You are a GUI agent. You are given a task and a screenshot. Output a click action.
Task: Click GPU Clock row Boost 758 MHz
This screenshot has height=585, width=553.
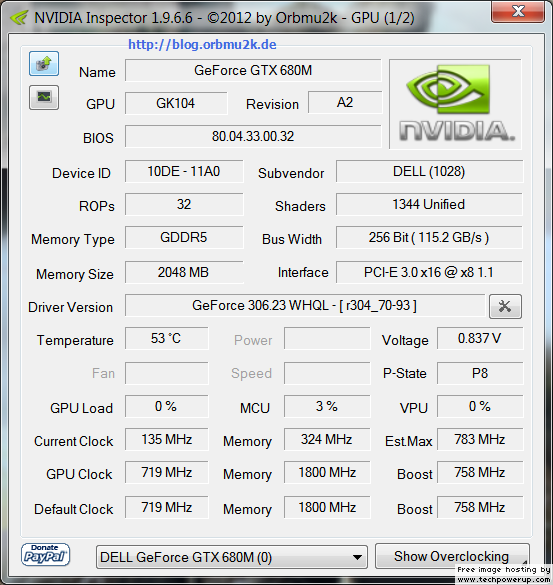480,472
